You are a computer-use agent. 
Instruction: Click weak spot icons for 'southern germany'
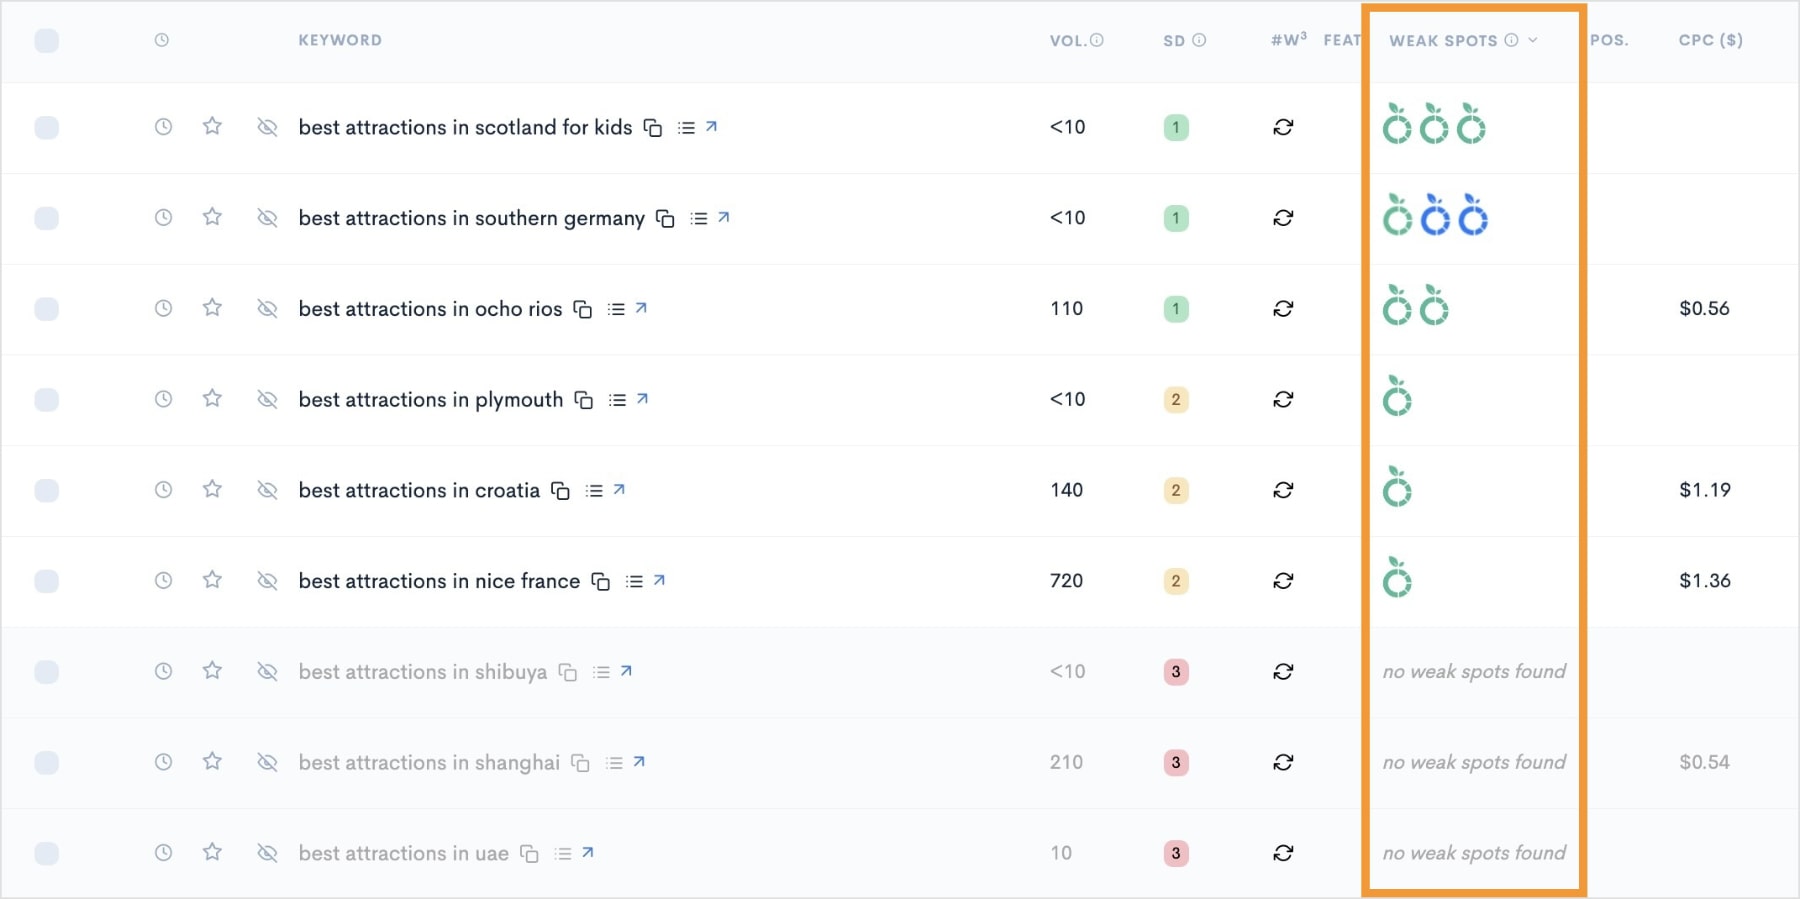click(x=1435, y=215)
